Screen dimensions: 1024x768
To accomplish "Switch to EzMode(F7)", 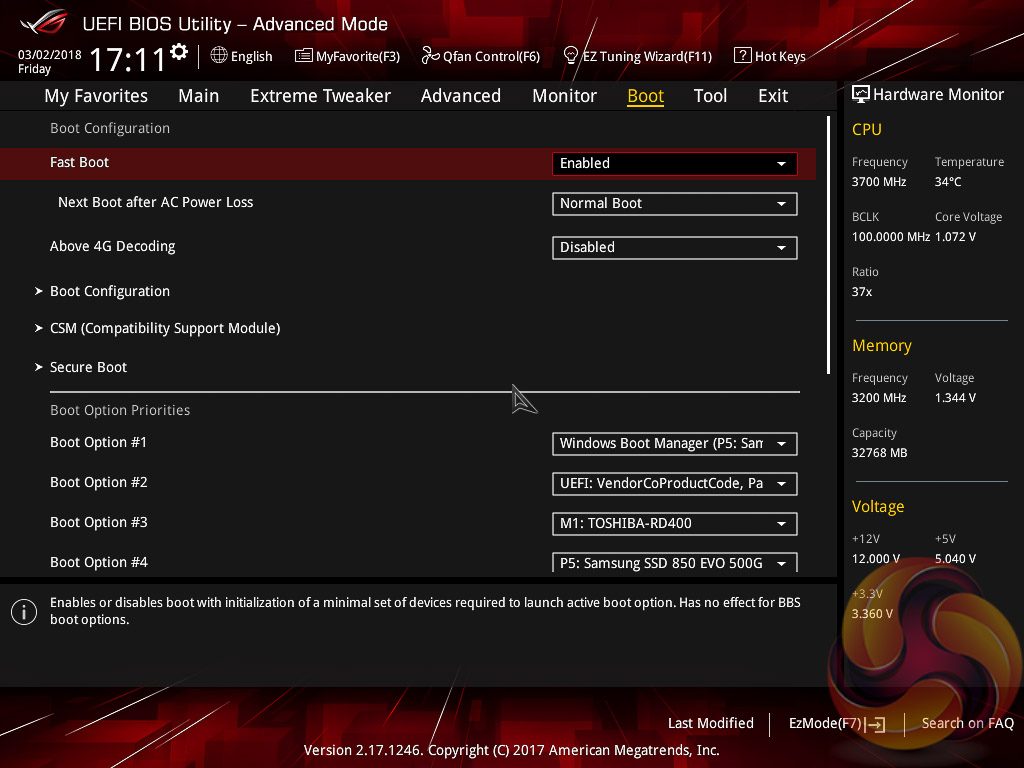I will click(x=836, y=723).
